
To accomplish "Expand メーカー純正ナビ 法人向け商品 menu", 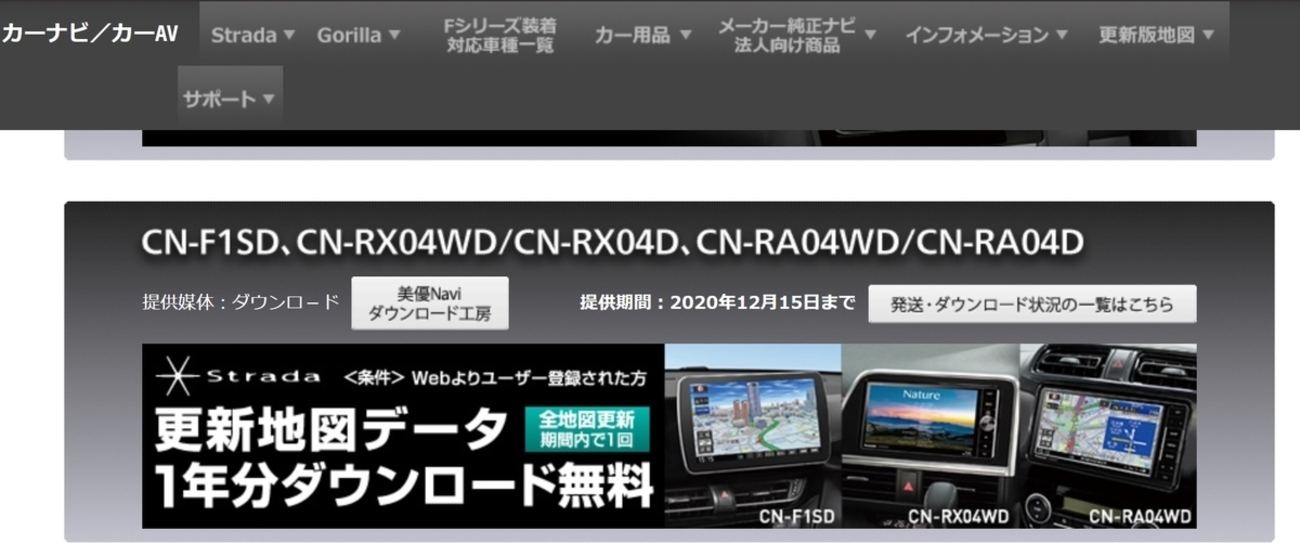I will tap(796, 35).
